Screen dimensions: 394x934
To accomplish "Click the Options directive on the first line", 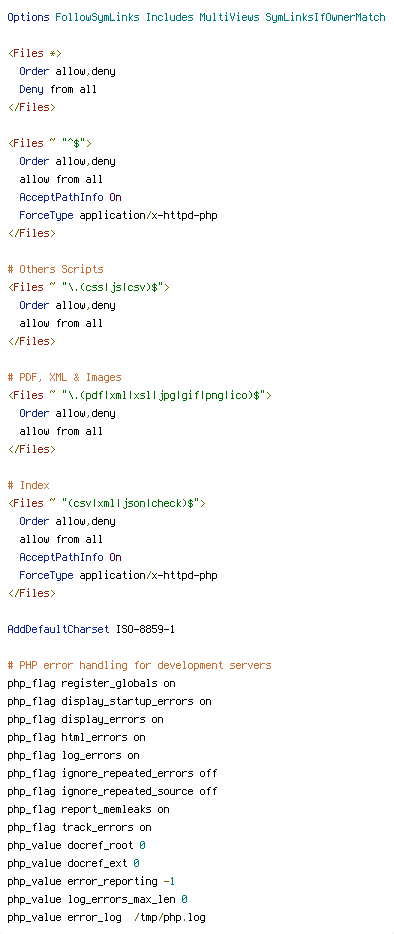I will pos(28,17).
